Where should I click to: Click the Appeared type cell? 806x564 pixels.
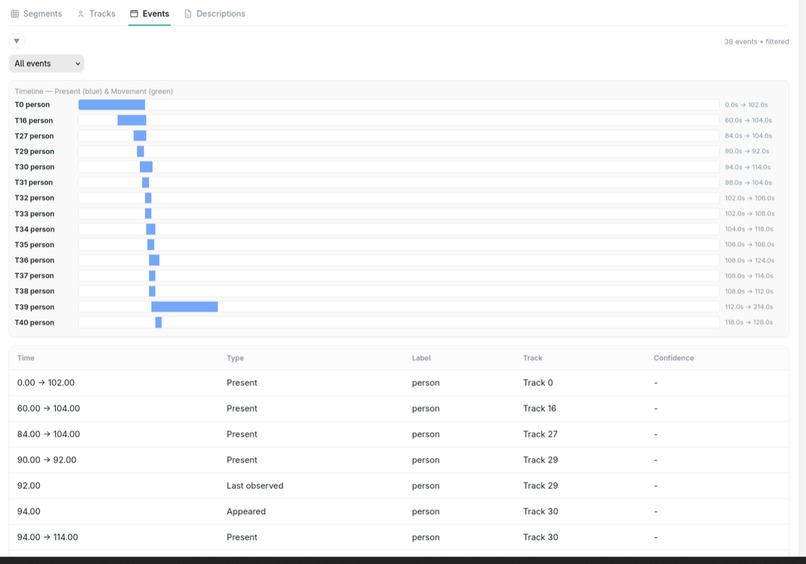tap(246, 512)
